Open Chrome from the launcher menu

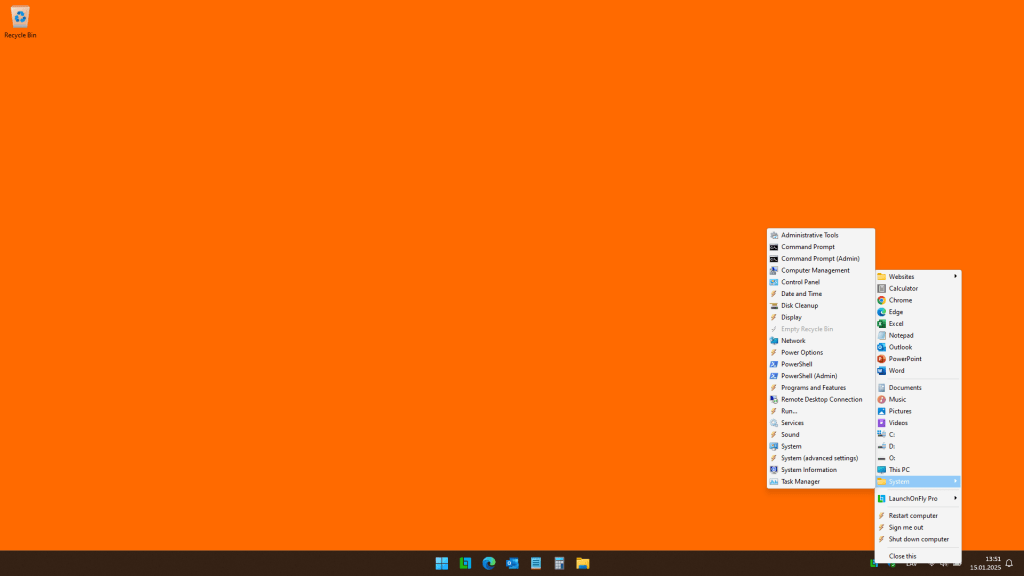coord(900,300)
